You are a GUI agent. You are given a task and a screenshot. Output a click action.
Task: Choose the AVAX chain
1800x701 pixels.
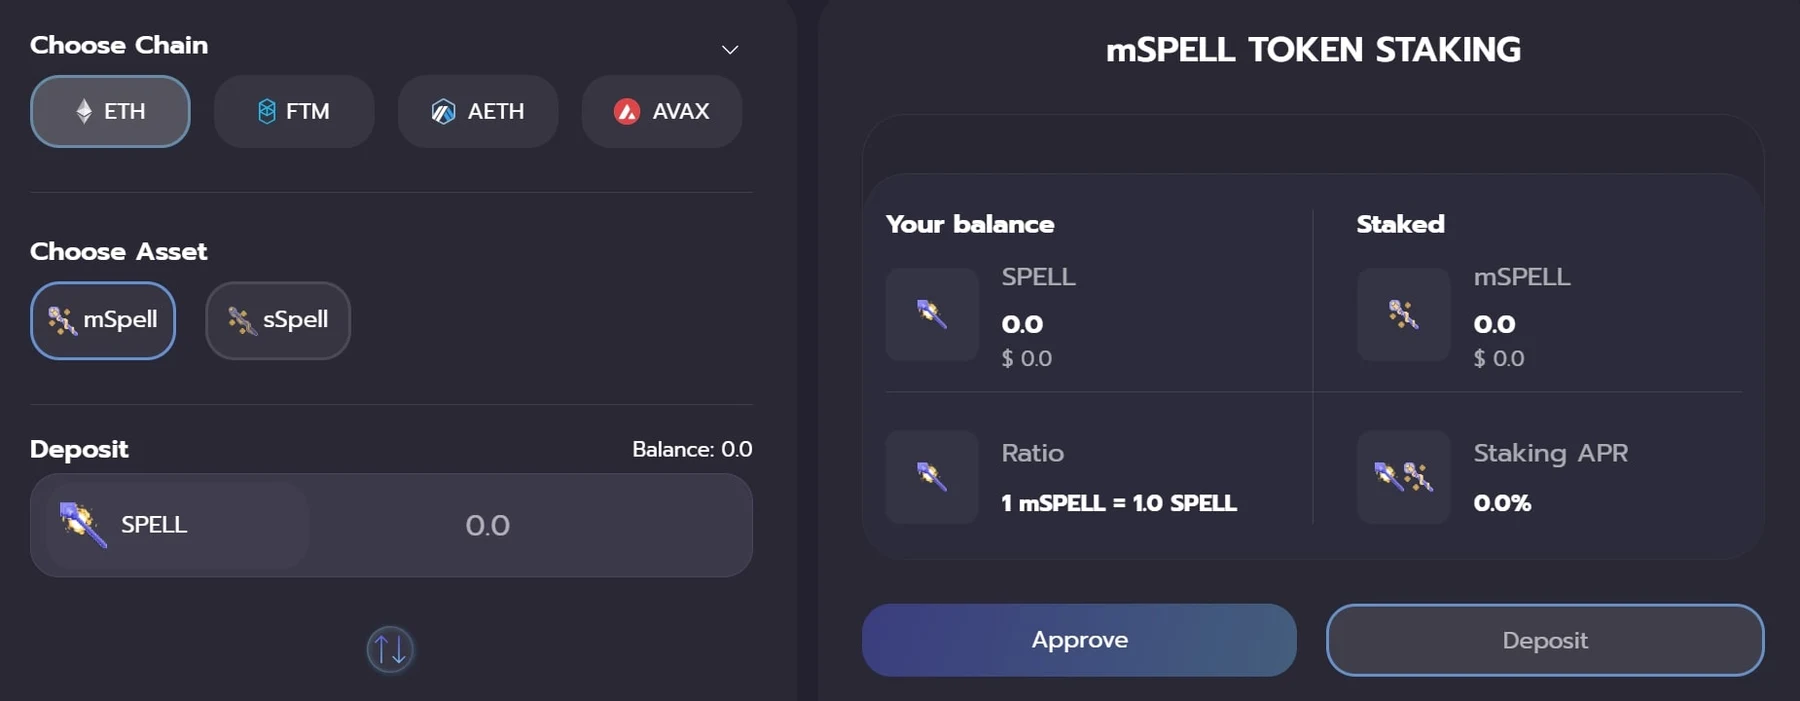click(662, 111)
